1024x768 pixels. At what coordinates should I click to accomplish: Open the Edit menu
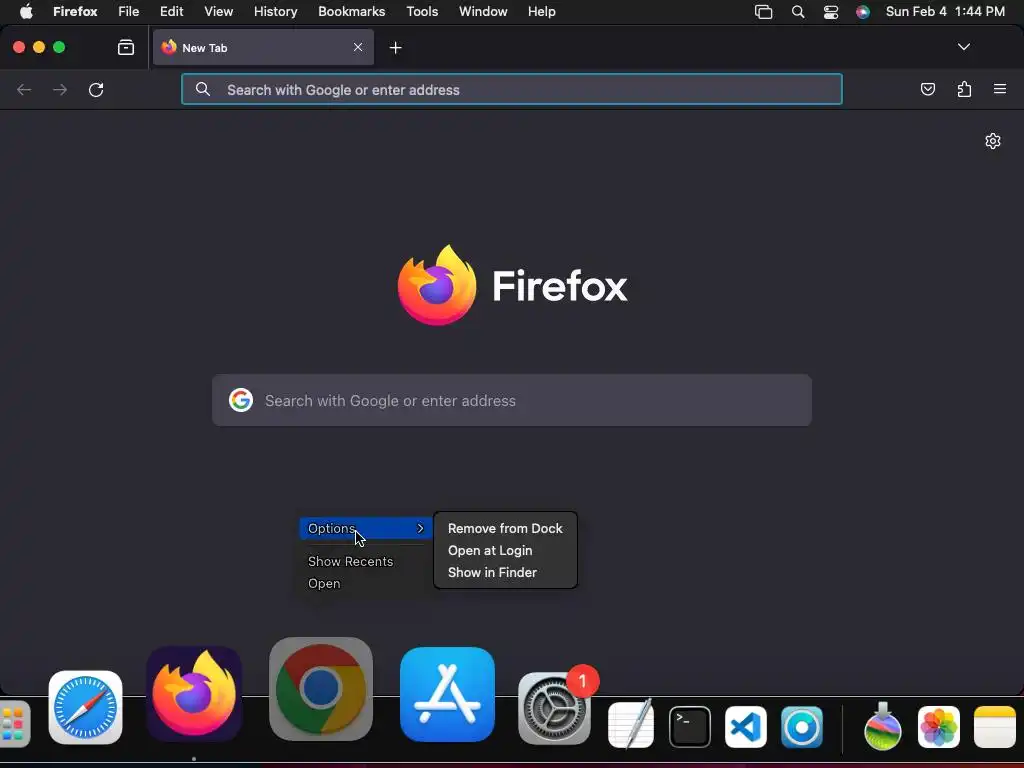click(172, 12)
